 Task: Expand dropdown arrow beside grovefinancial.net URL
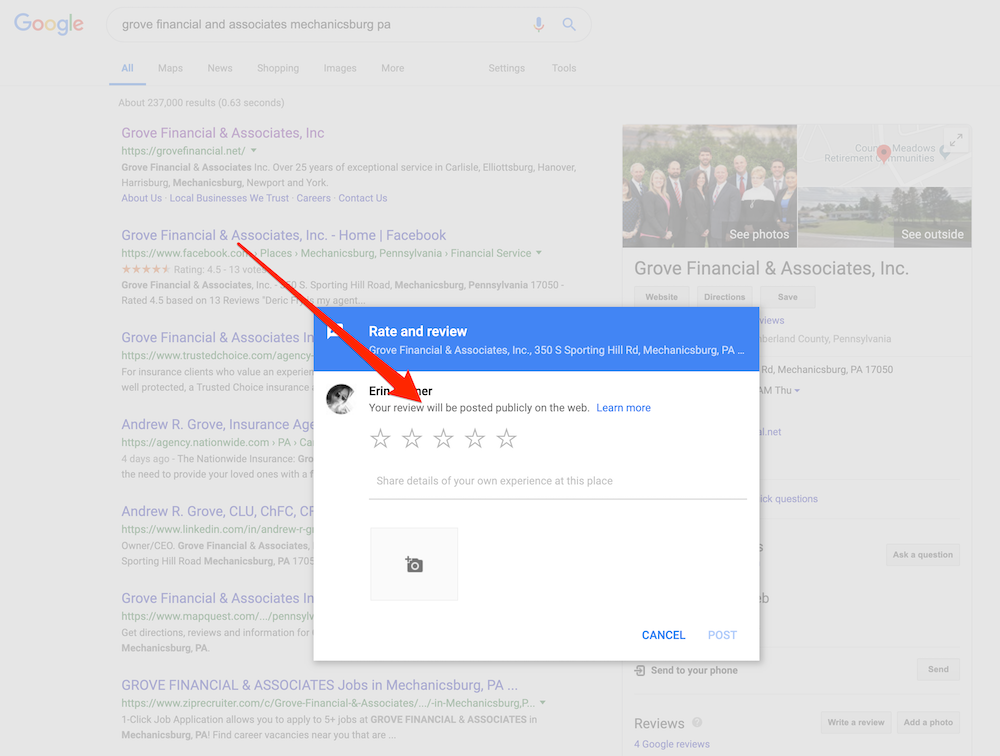pos(253,151)
